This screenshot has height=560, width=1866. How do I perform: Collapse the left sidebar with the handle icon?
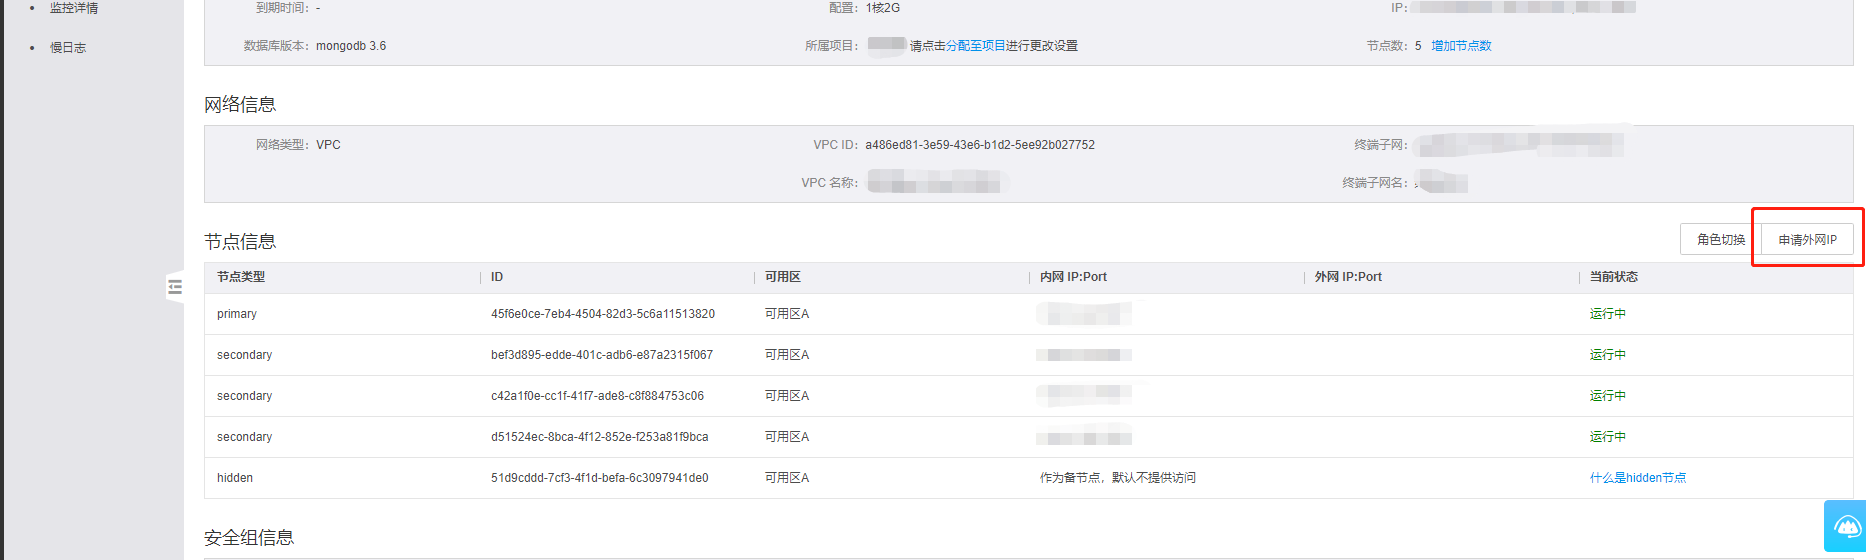(x=175, y=287)
